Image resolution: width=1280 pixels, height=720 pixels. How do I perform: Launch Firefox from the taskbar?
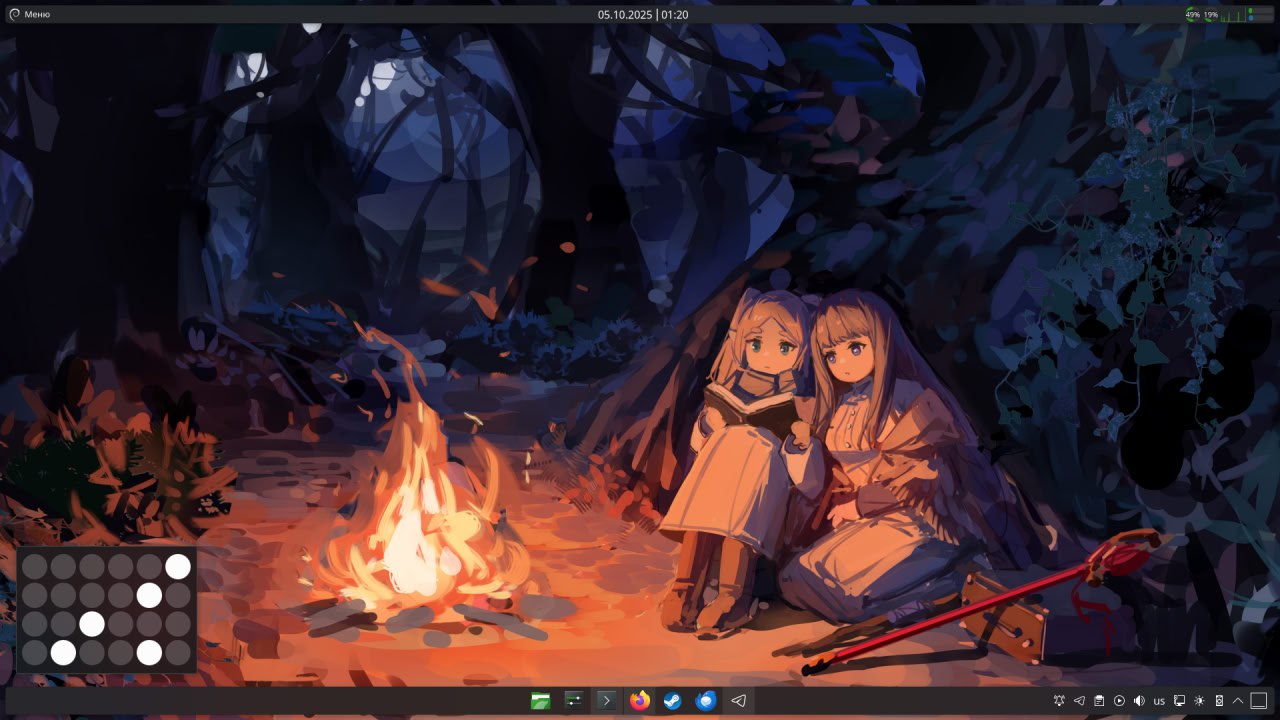click(640, 701)
